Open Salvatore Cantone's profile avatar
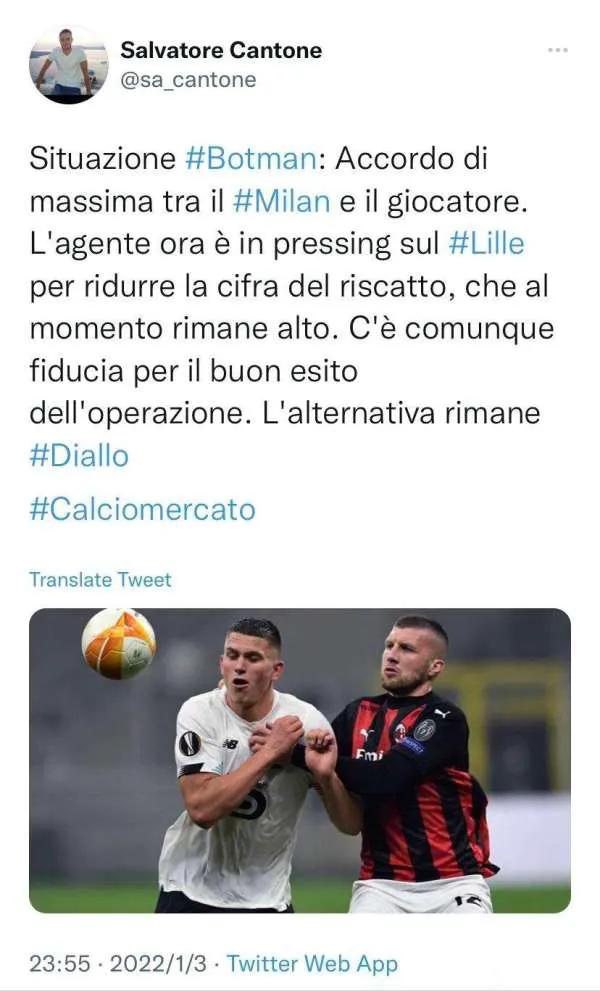This screenshot has height=991, width=600. (x=68, y=64)
